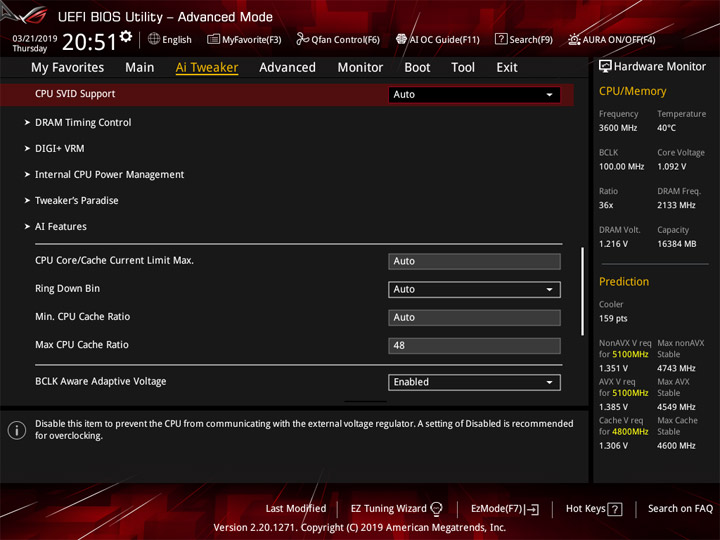
Task: Click Max CPU Cache Ratio field showing 48
Action: pyautogui.click(x=474, y=345)
